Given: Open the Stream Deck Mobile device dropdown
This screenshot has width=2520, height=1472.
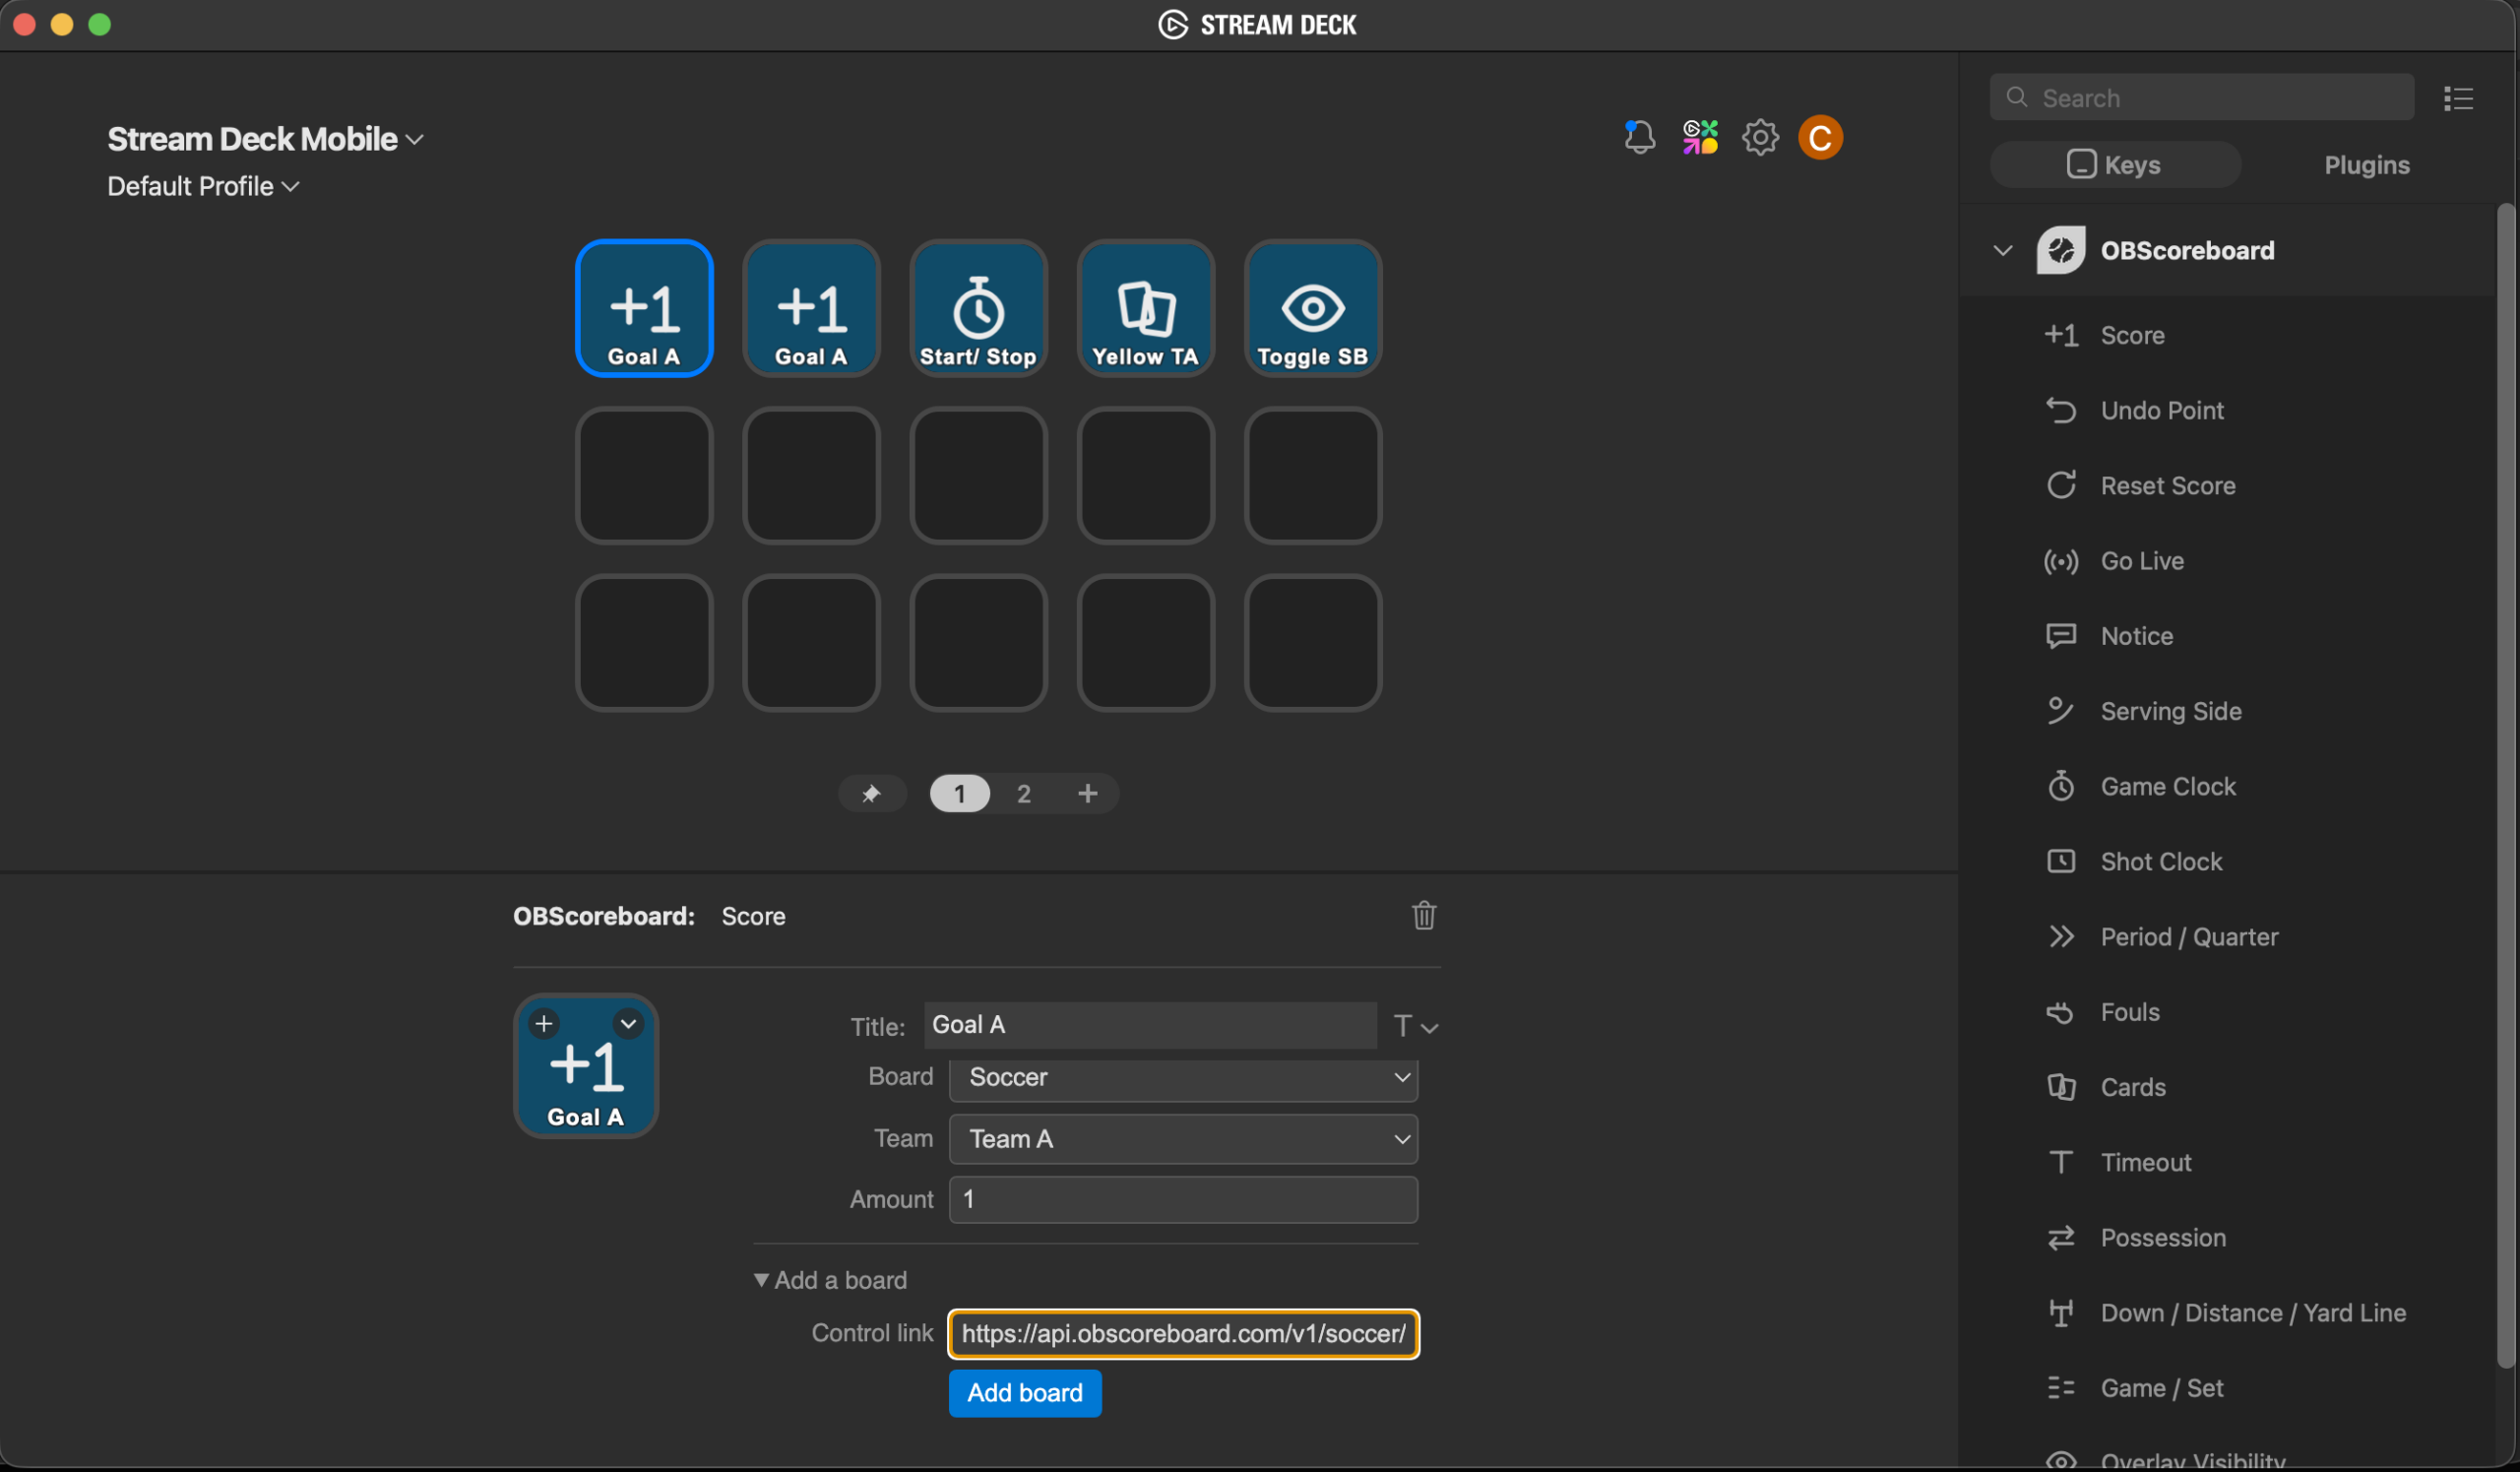Looking at the screenshot, I should pos(265,139).
